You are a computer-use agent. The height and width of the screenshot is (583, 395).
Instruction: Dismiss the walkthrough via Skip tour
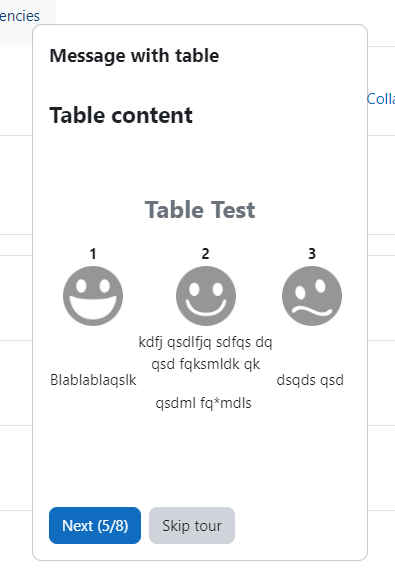[x=192, y=525]
